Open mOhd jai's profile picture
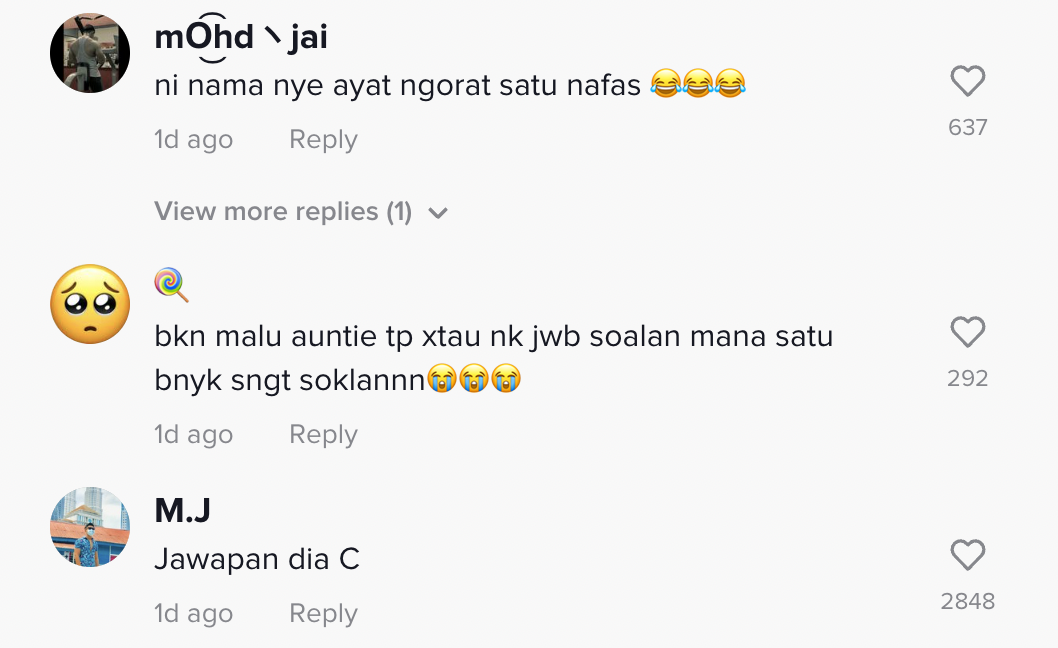 click(90, 53)
